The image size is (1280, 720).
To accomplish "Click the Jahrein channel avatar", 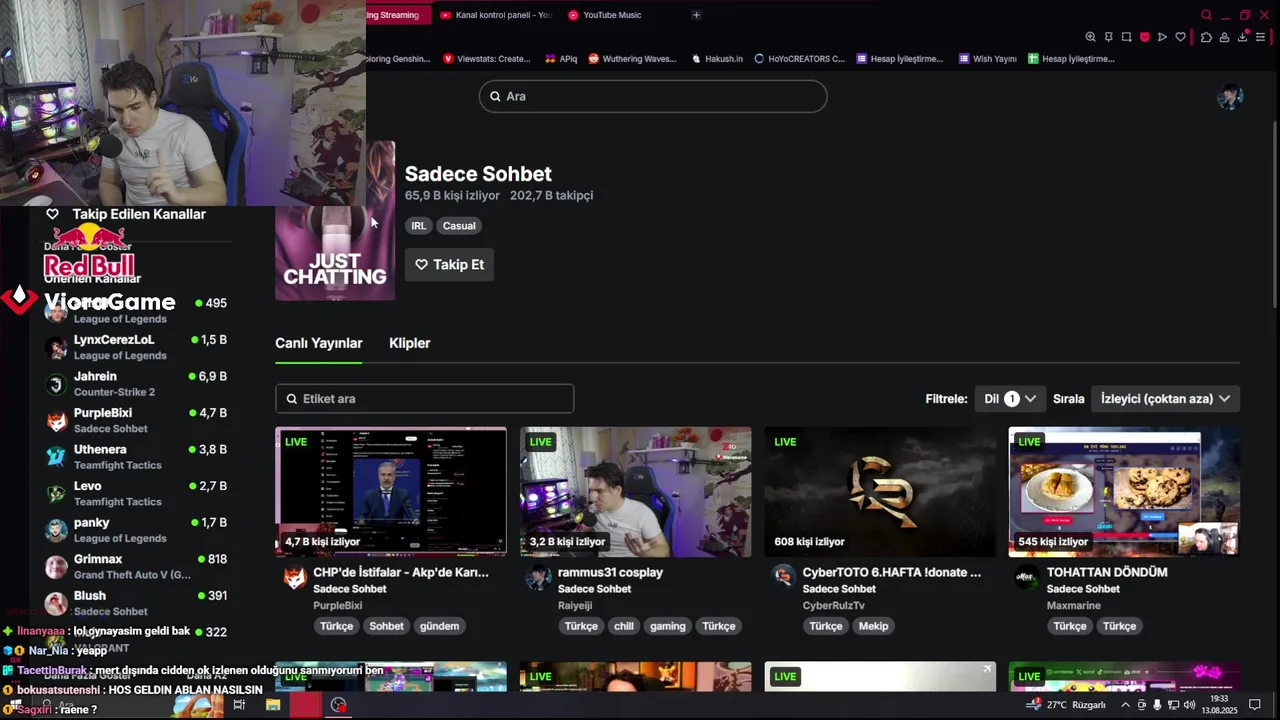I will tap(57, 384).
